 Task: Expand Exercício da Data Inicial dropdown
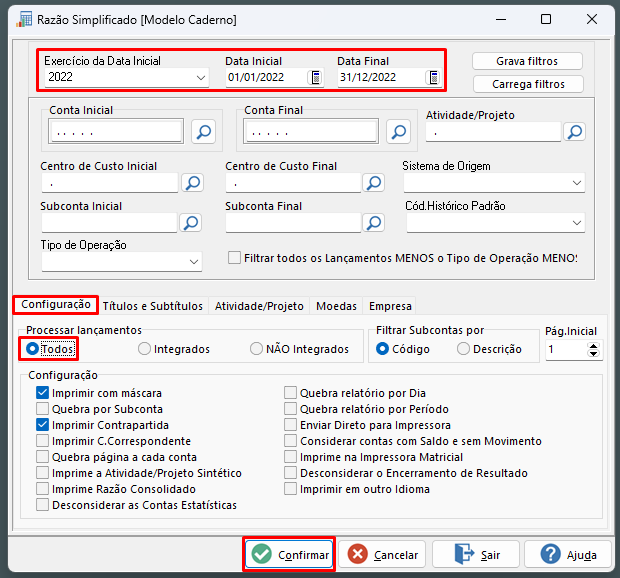click(x=201, y=77)
